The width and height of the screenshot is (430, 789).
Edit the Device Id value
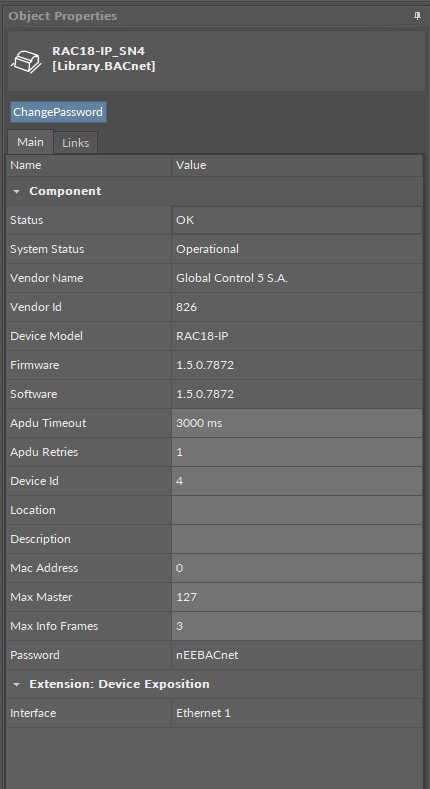pos(297,481)
